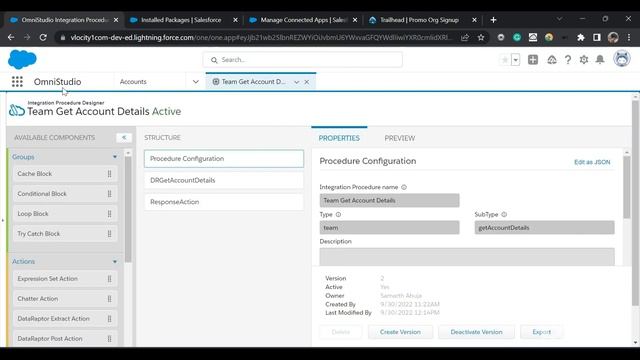Bookmark this page with the star icon
Viewport: 640px width, 360px height.
481,38
